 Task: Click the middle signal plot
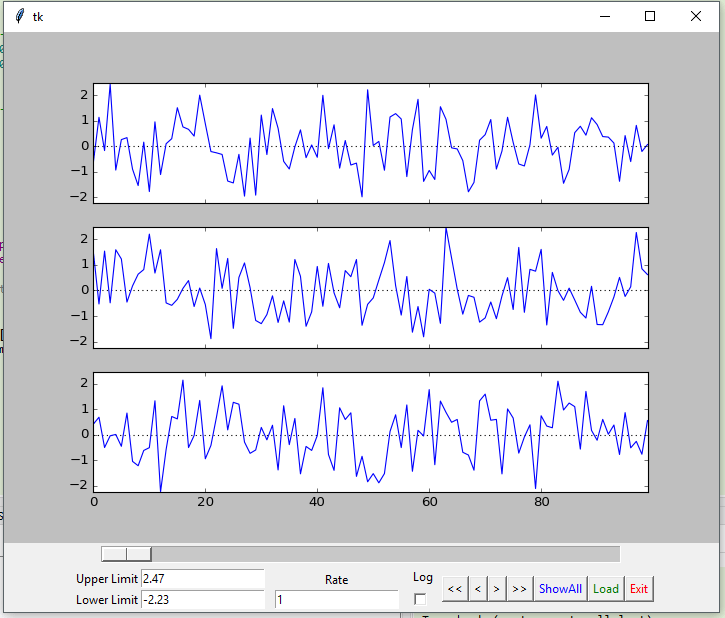[x=371, y=288]
